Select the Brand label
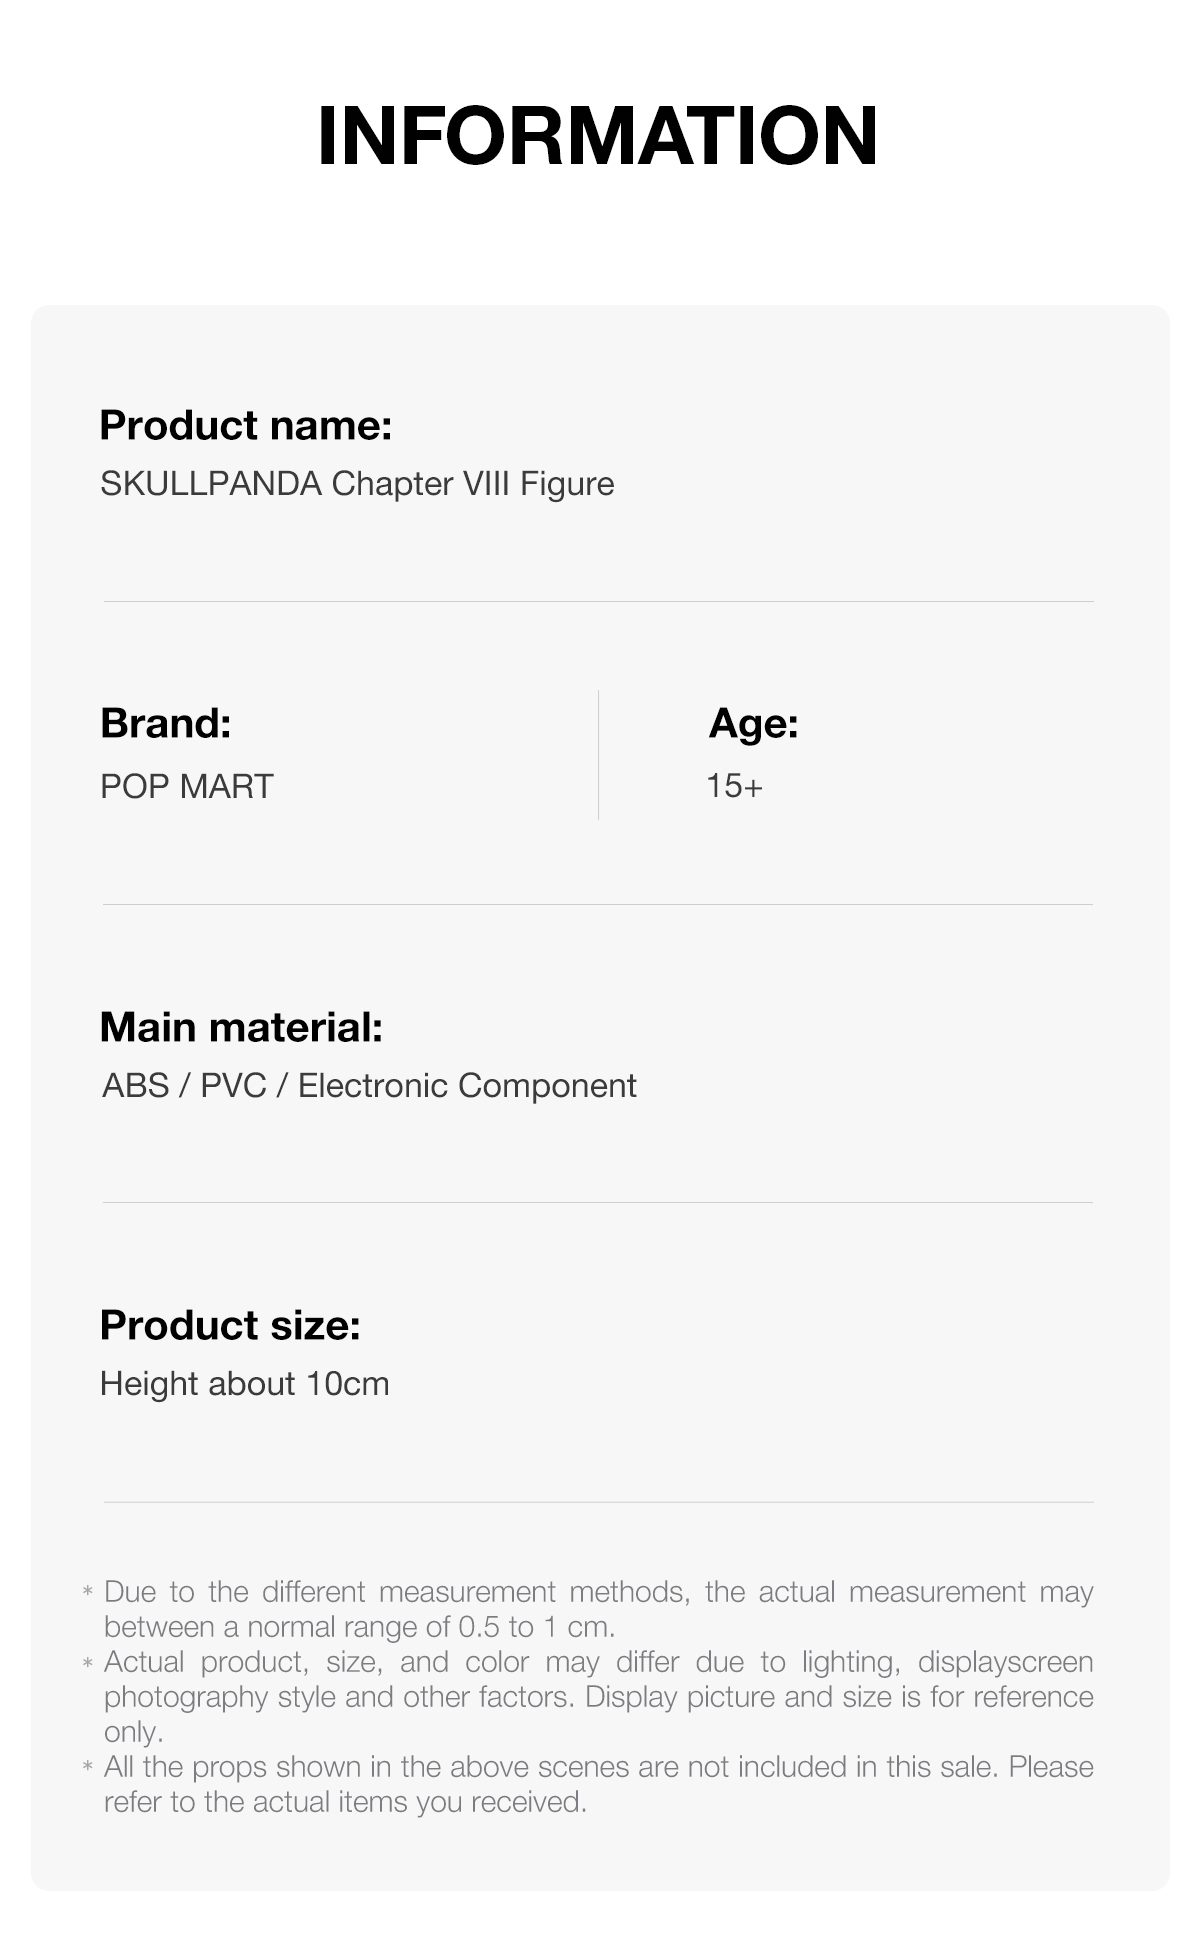This screenshot has width=1200, height=1941. point(165,723)
